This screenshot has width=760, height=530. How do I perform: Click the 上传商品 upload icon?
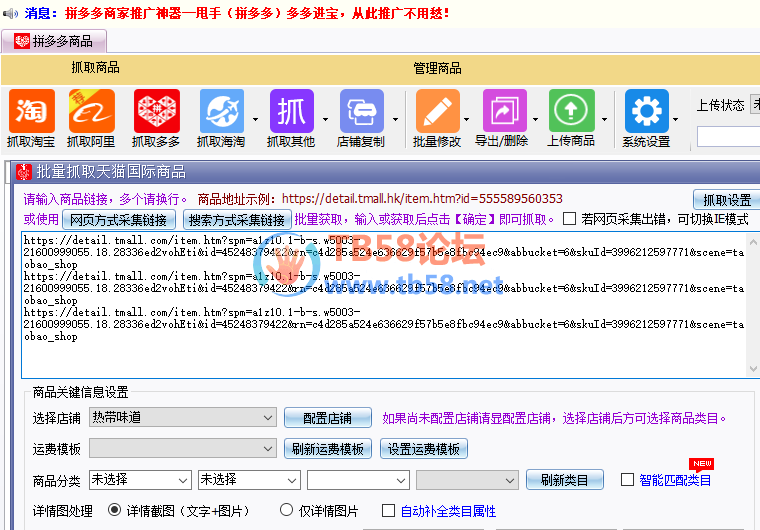coord(571,111)
